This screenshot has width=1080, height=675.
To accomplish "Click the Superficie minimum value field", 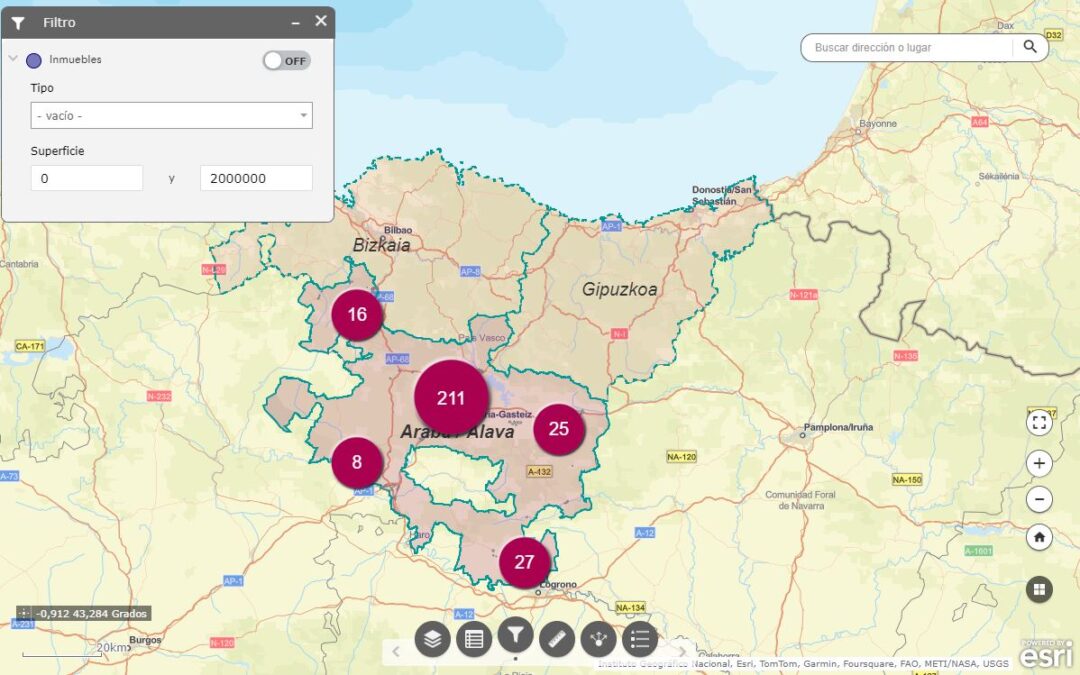I will pyautogui.click(x=87, y=178).
